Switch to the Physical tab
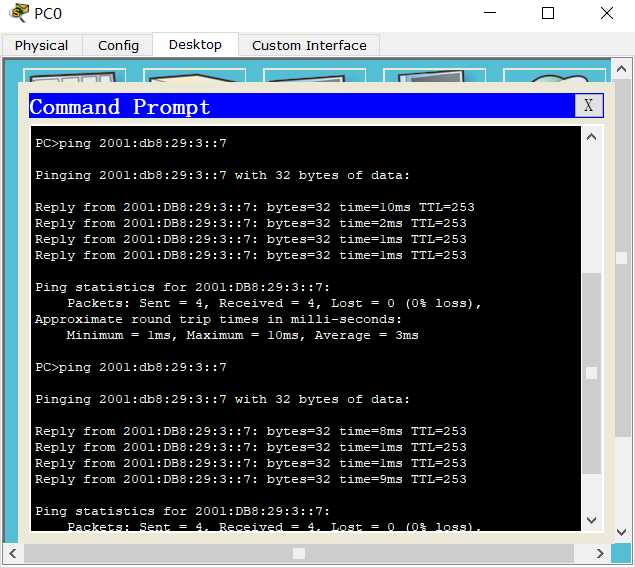Viewport: 635px width, 568px height. point(41,45)
